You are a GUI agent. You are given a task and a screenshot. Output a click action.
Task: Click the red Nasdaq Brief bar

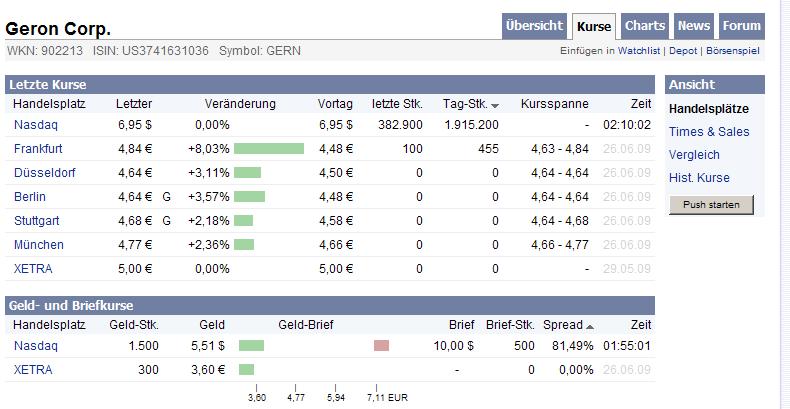click(381, 346)
